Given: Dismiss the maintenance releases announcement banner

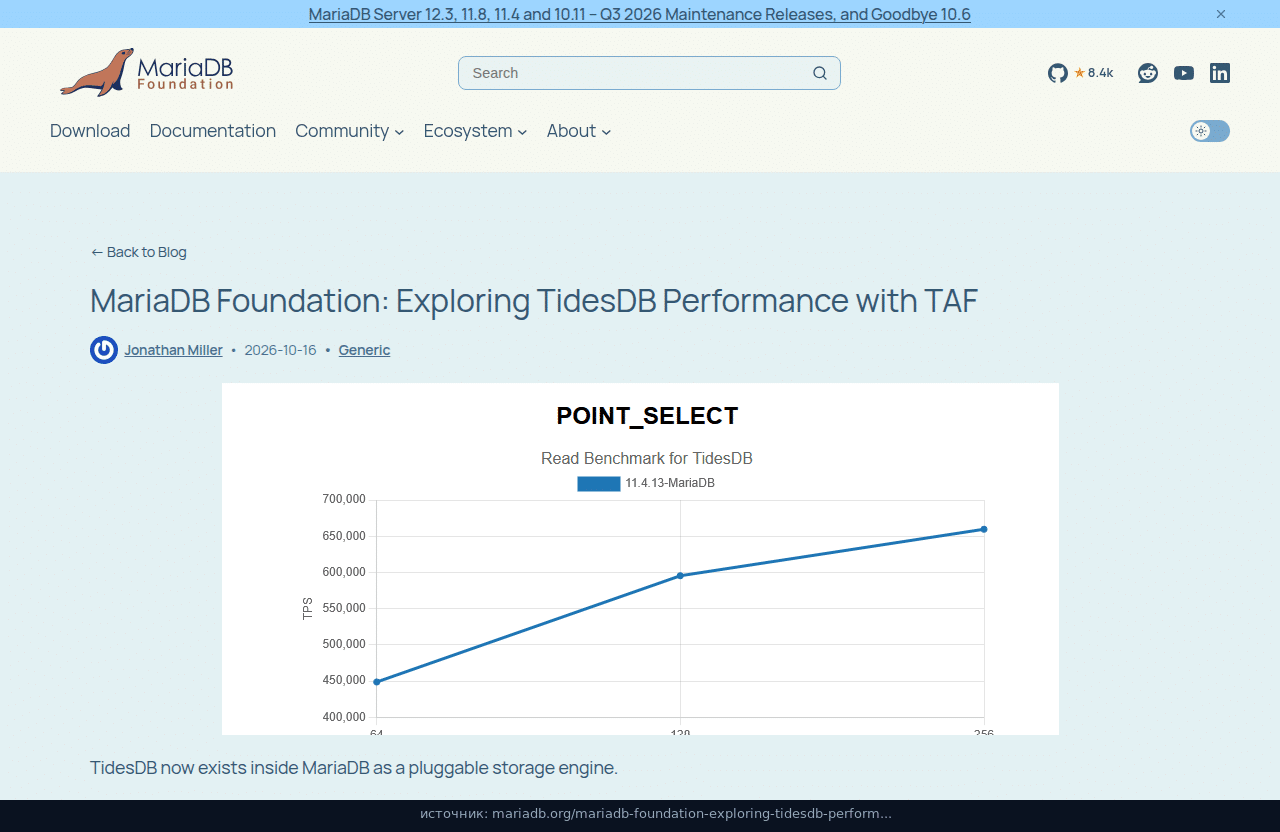Looking at the screenshot, I should pyautogui.click(x=1221, y=14).
